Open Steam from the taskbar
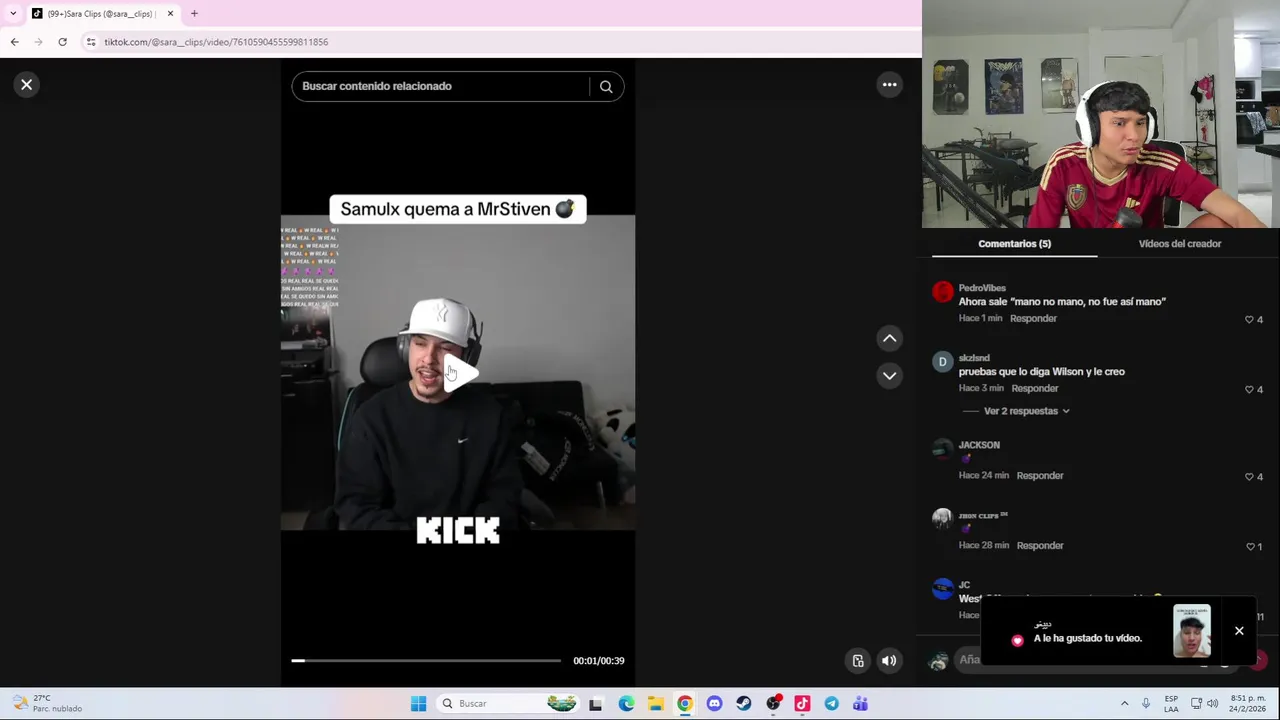Viewport: 1280px width, 720px height. click(743, 704)
